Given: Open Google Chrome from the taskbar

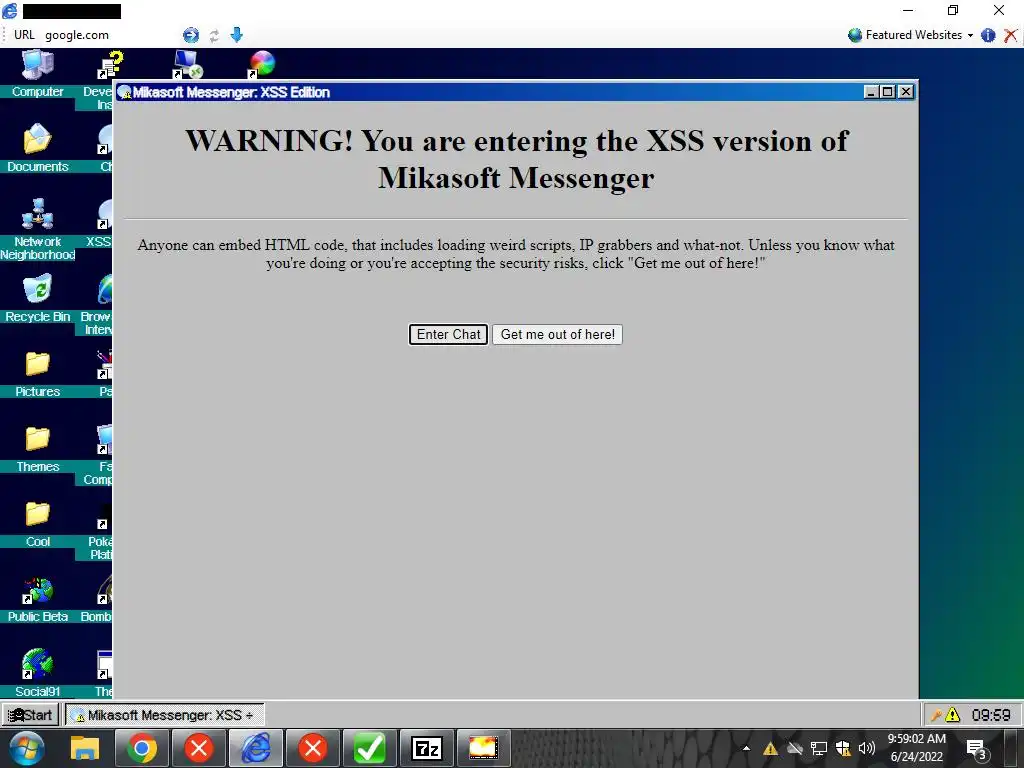Looking at the screenshot, I should click(x=142, y=748).
